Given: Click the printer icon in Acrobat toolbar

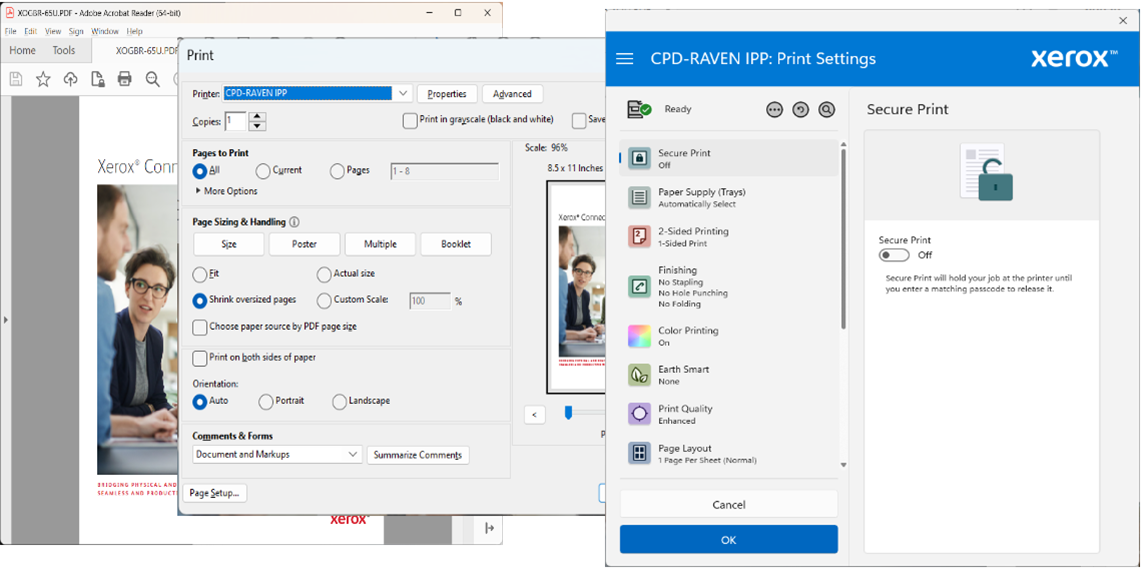Looking at the screenshot, I should [125, 79].
